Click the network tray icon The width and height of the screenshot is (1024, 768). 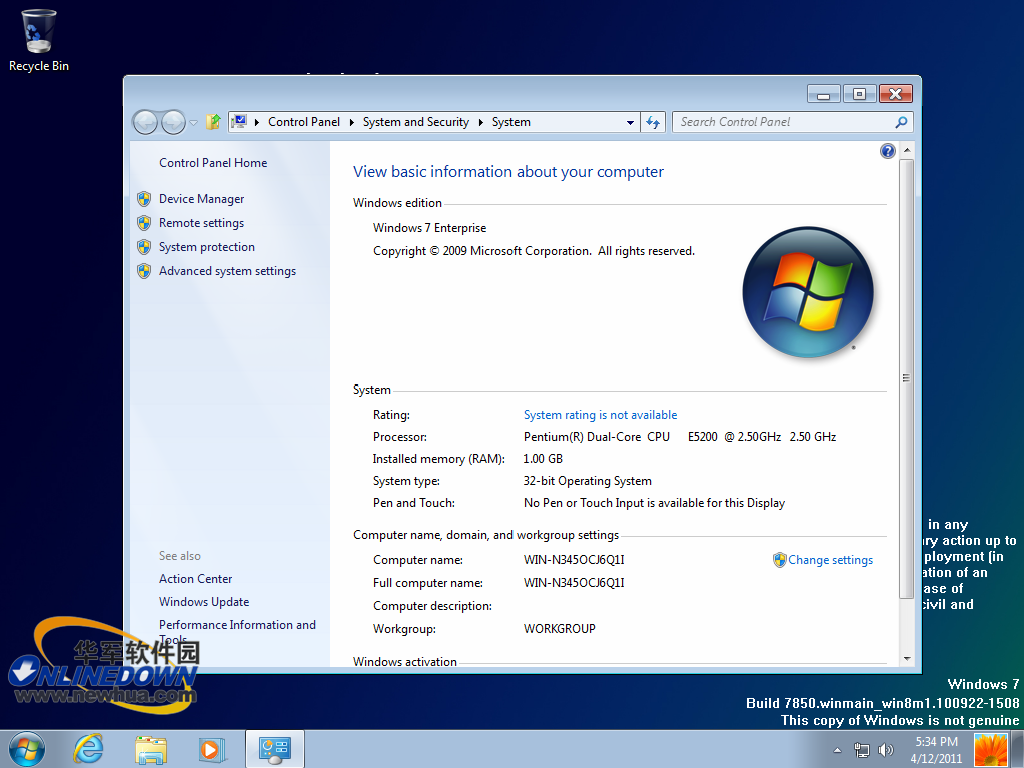[x=862, y=750]
